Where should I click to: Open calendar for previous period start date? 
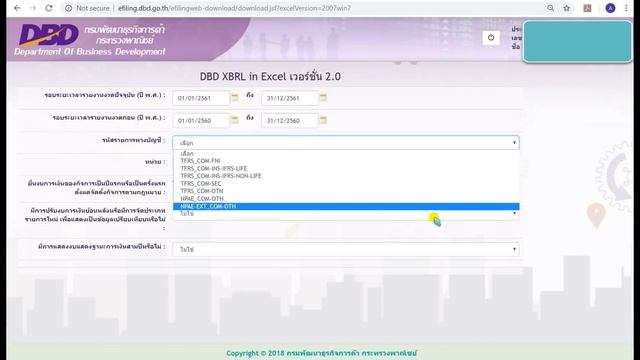click(x=234, y=120)
